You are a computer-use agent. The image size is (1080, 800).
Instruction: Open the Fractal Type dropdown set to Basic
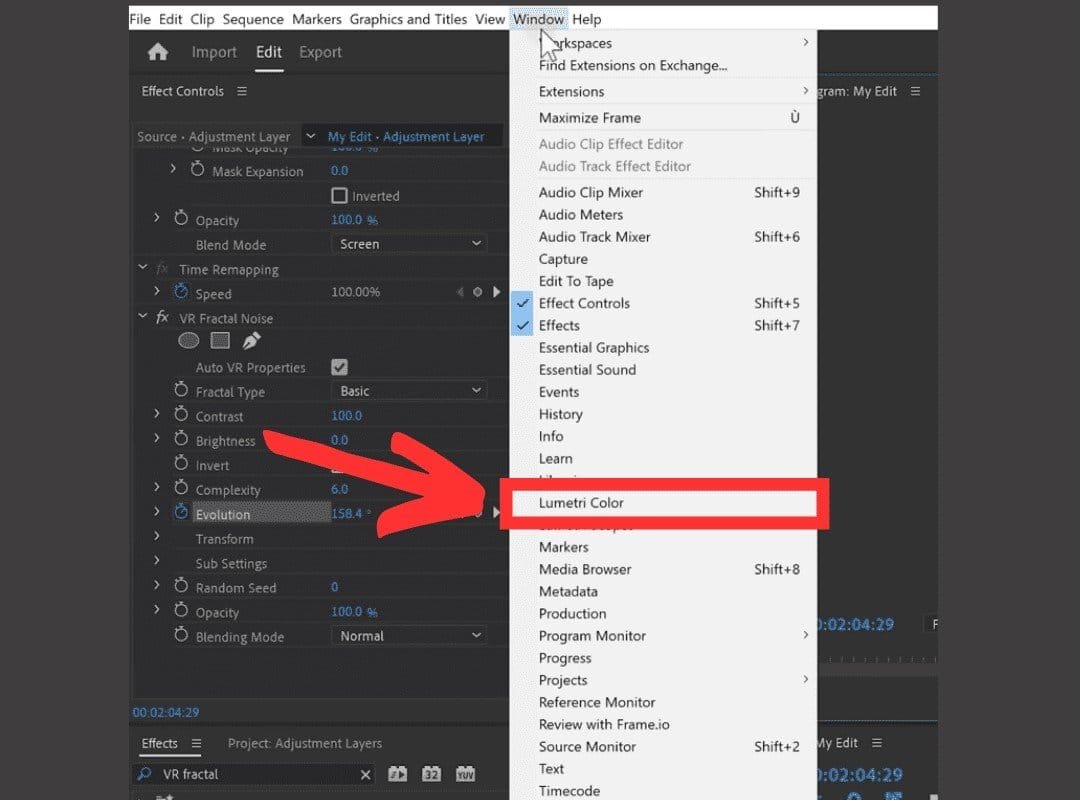(x=408, y=391)
